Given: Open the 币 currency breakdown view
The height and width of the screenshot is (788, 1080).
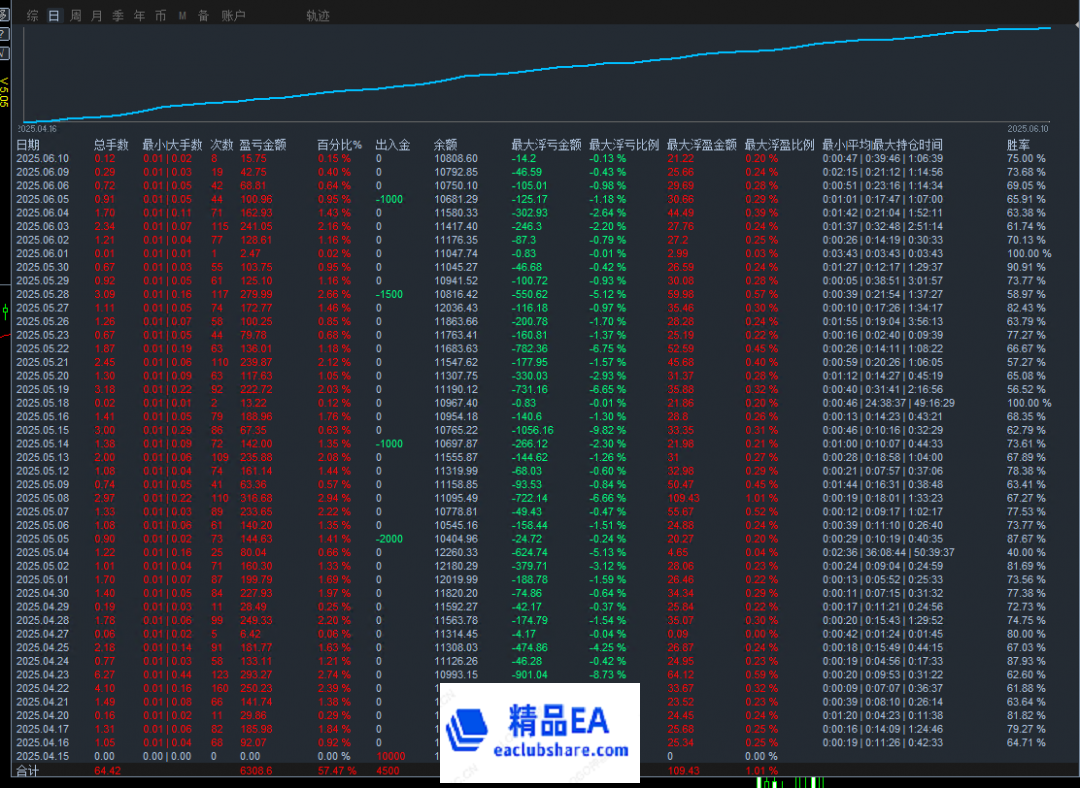Looking at the screenshot, I should pos(160,15).
